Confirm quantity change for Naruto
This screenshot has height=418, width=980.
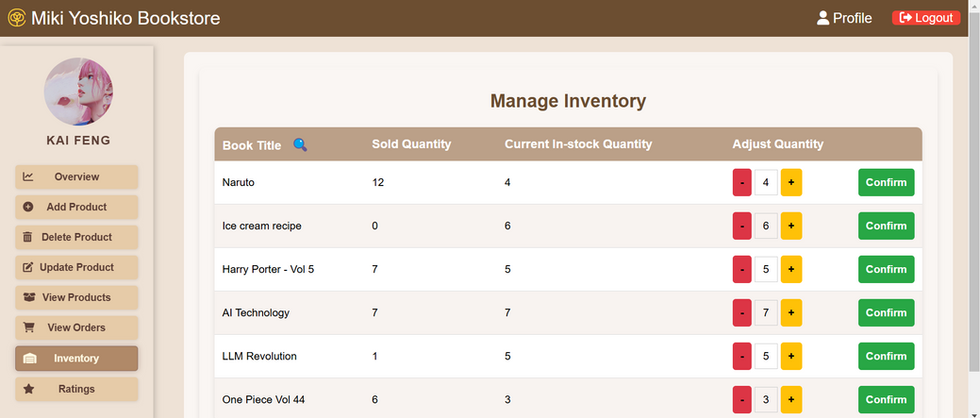886,182
